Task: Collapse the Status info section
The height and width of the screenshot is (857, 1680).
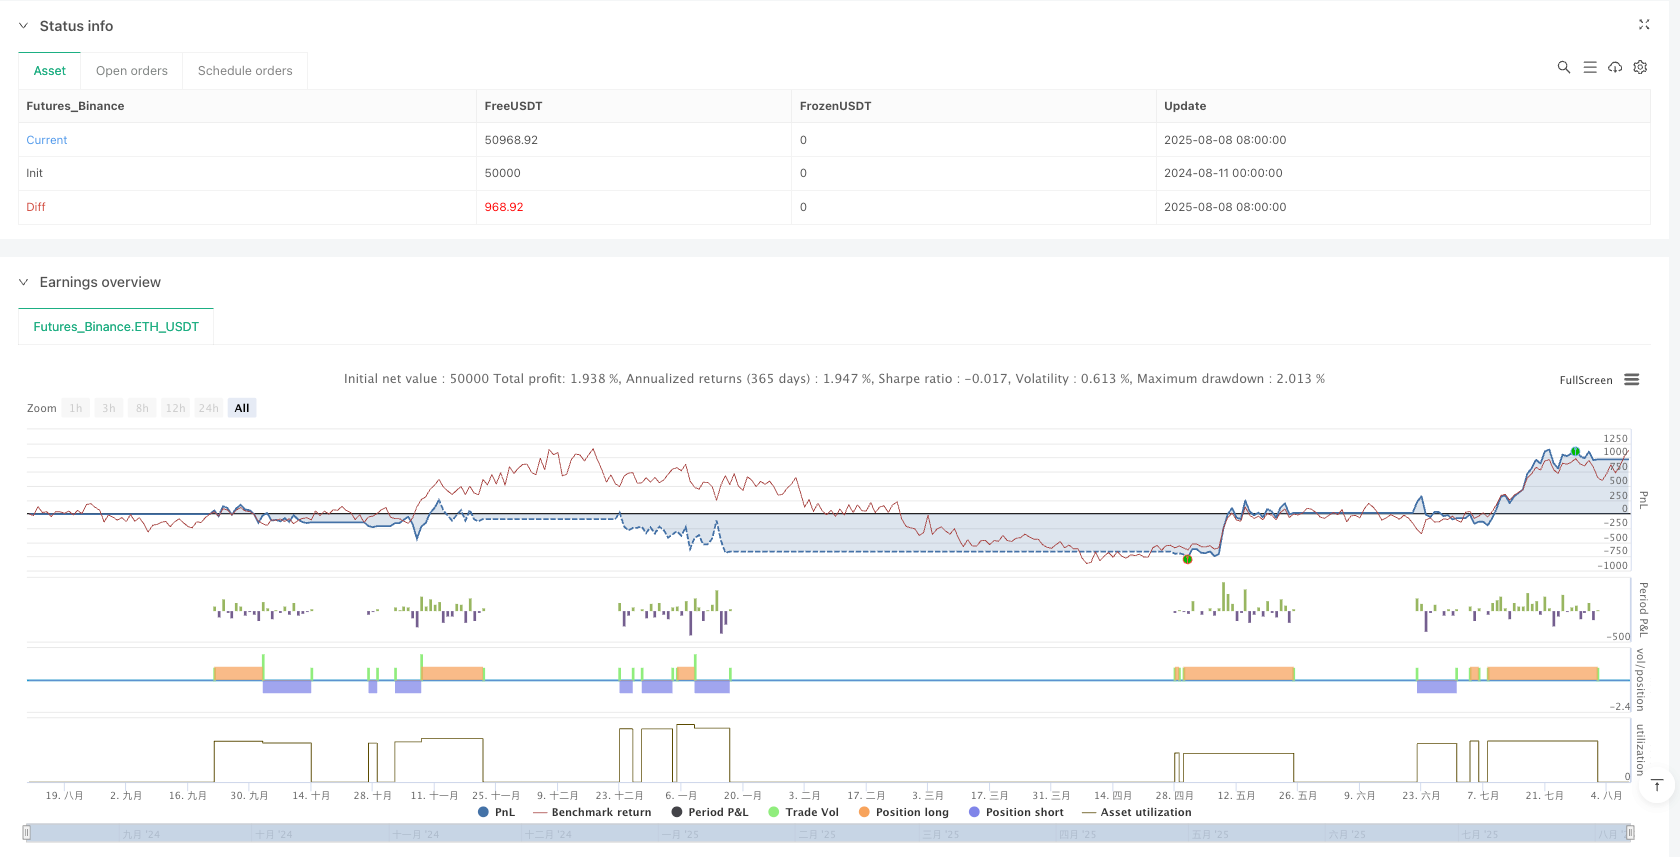Action: (x=24, y=26)
